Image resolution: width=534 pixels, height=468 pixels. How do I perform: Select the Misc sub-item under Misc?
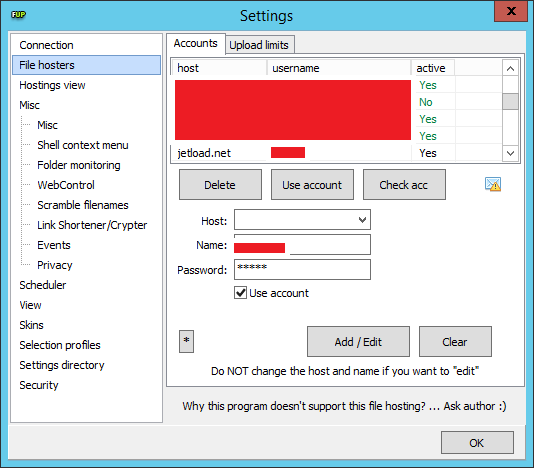pos(47,125)
